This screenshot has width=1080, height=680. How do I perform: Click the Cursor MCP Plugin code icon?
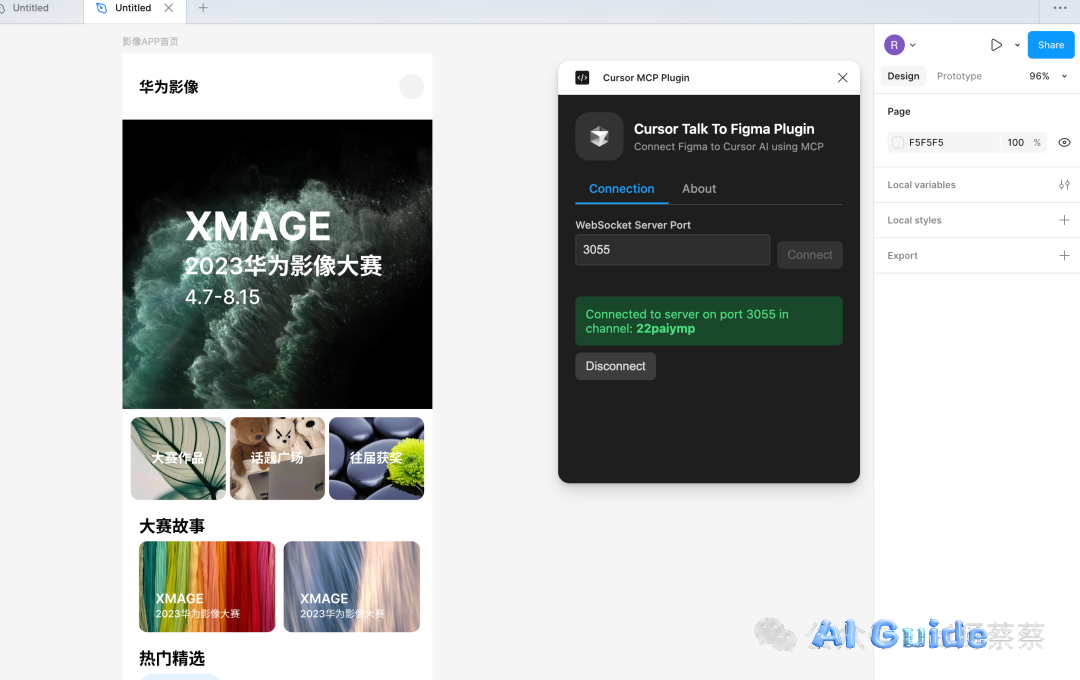(x=582, y=78)
